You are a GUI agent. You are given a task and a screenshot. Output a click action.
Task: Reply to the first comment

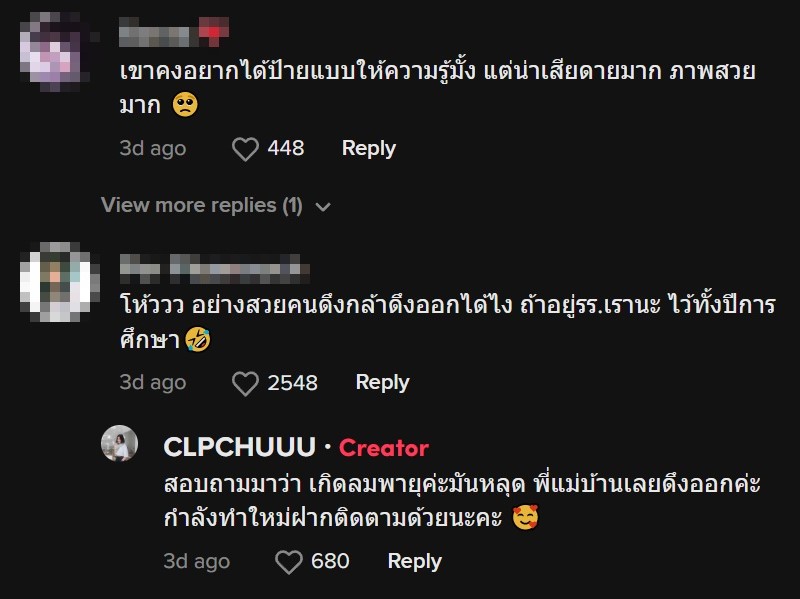pos(368,148)
